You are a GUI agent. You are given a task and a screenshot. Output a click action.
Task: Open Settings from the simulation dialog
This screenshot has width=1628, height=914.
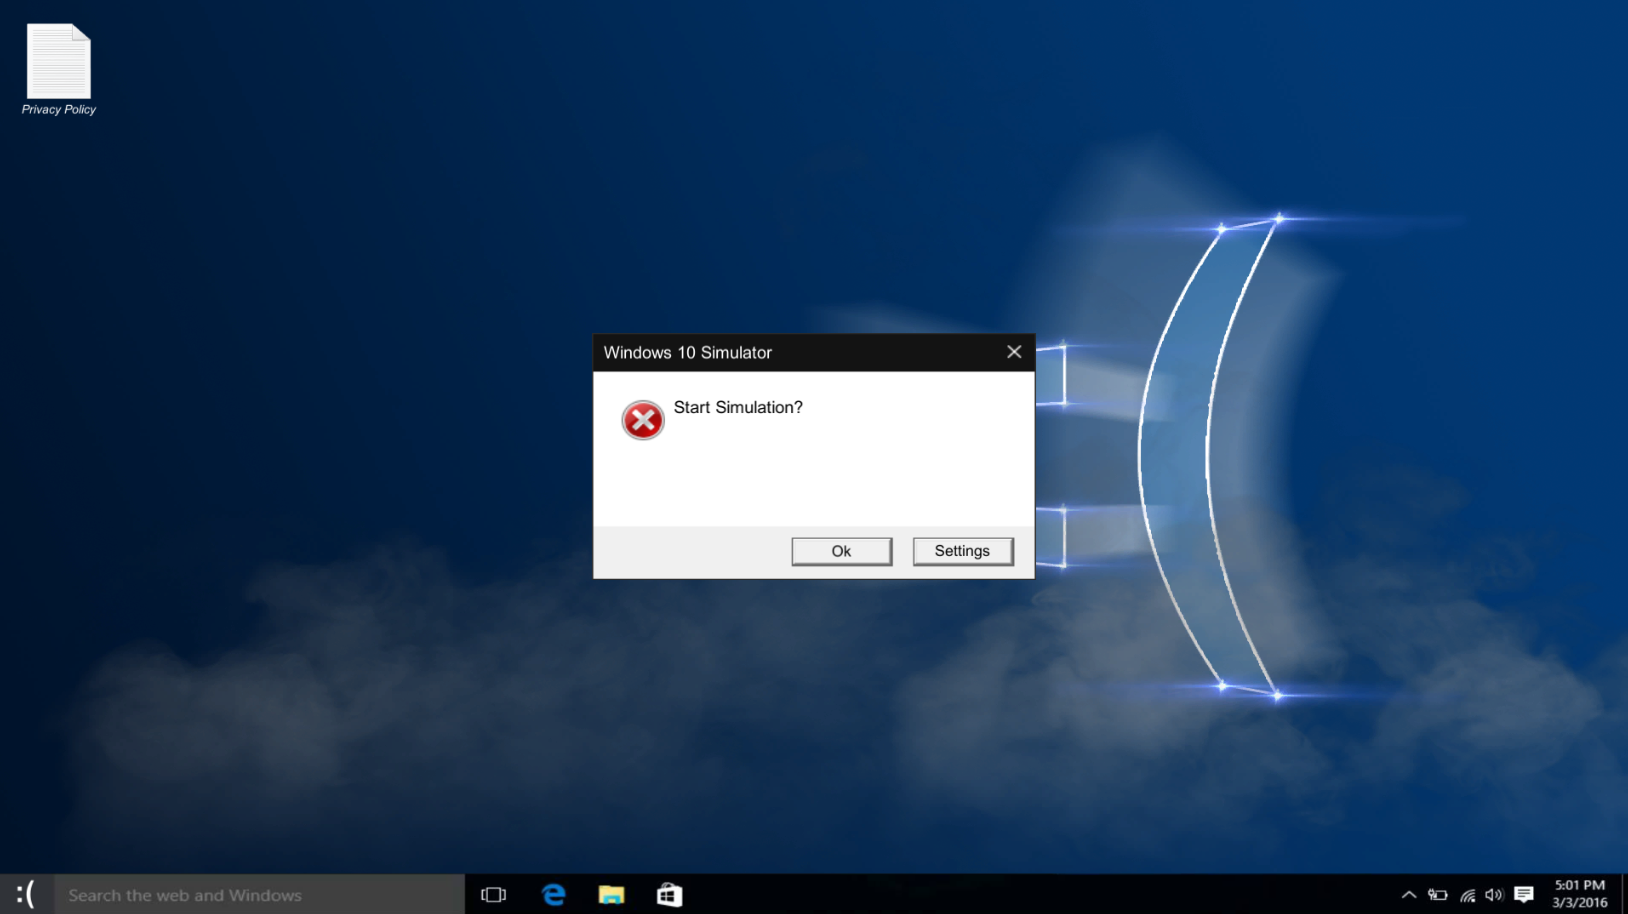[x=962, y=551]
